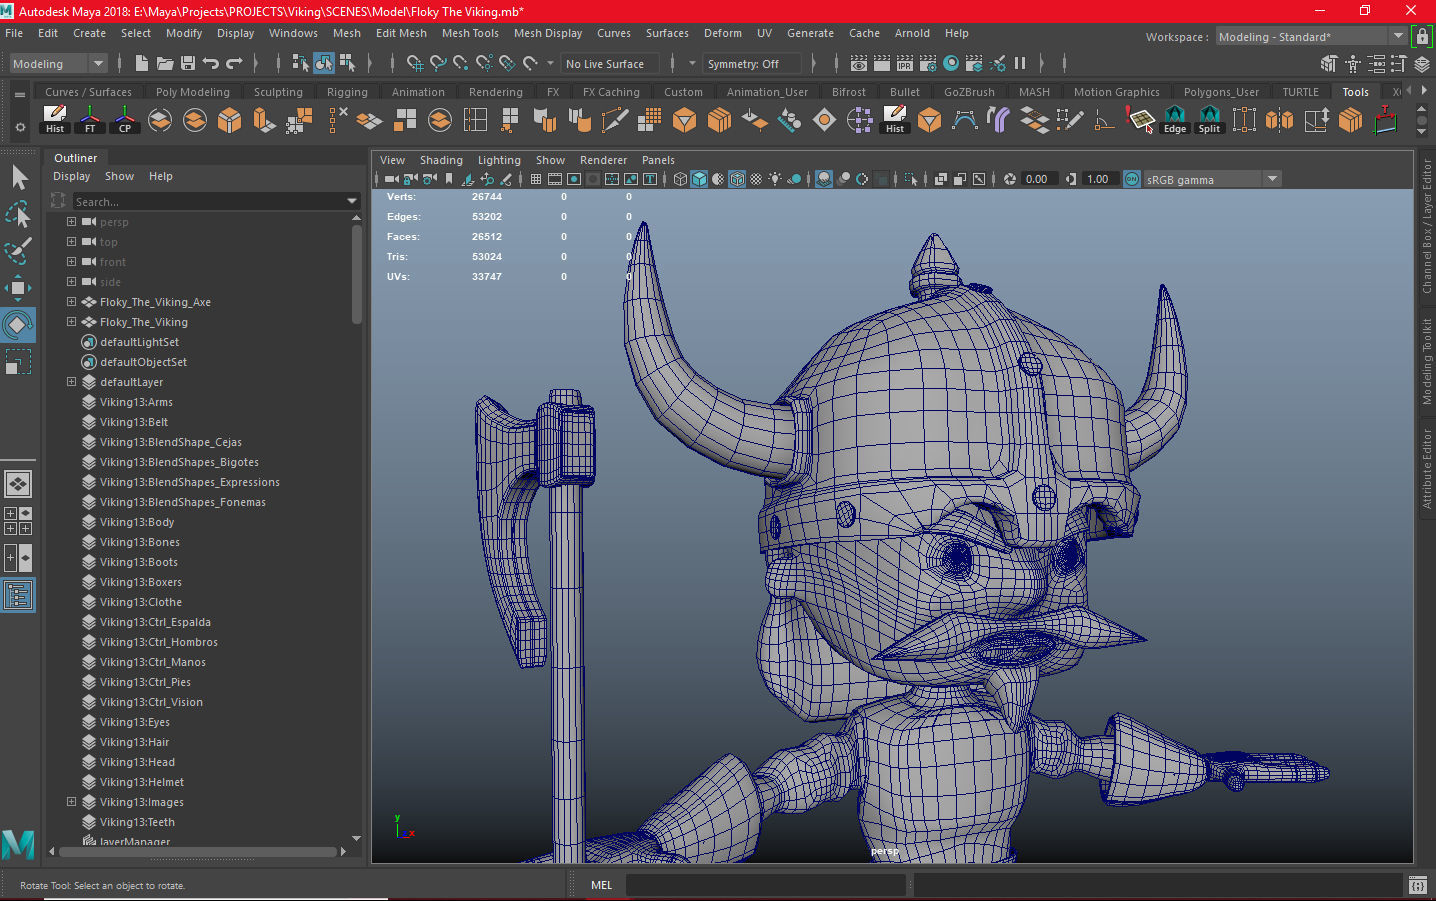1436x901 pixels.
Task: Open the Edit Mesh menu
Action: (401, 33)
